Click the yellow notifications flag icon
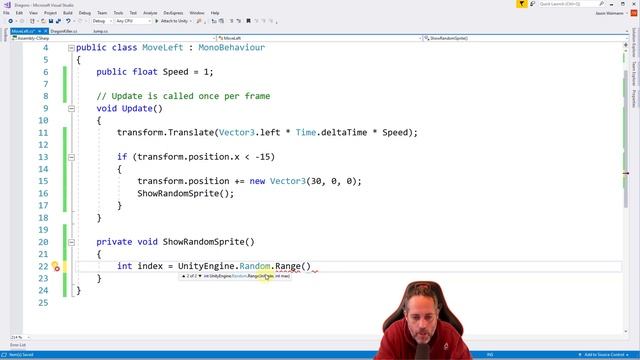This screenshot has width=640, height=360. pyautogui.click(x=522, y=4)
